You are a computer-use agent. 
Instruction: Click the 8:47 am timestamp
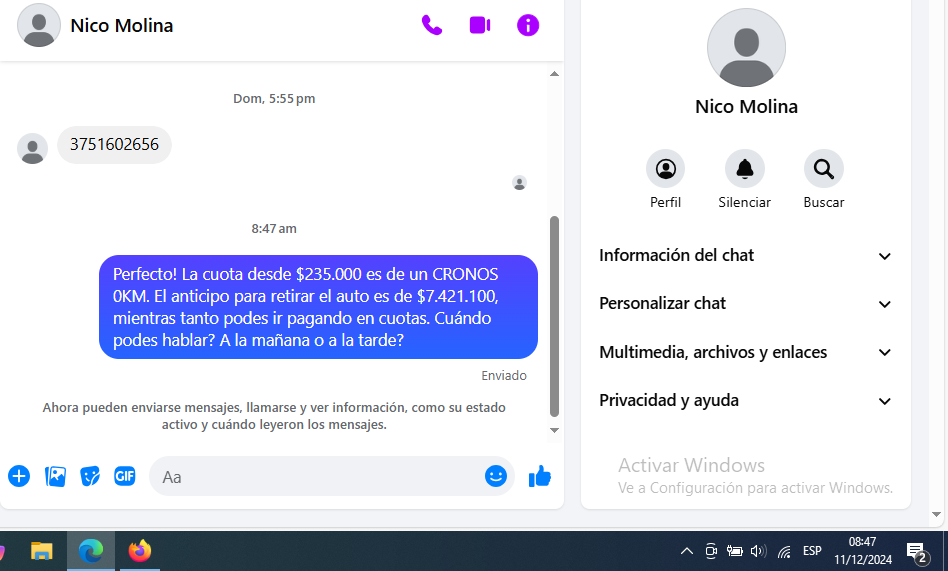tap(274, 229)
